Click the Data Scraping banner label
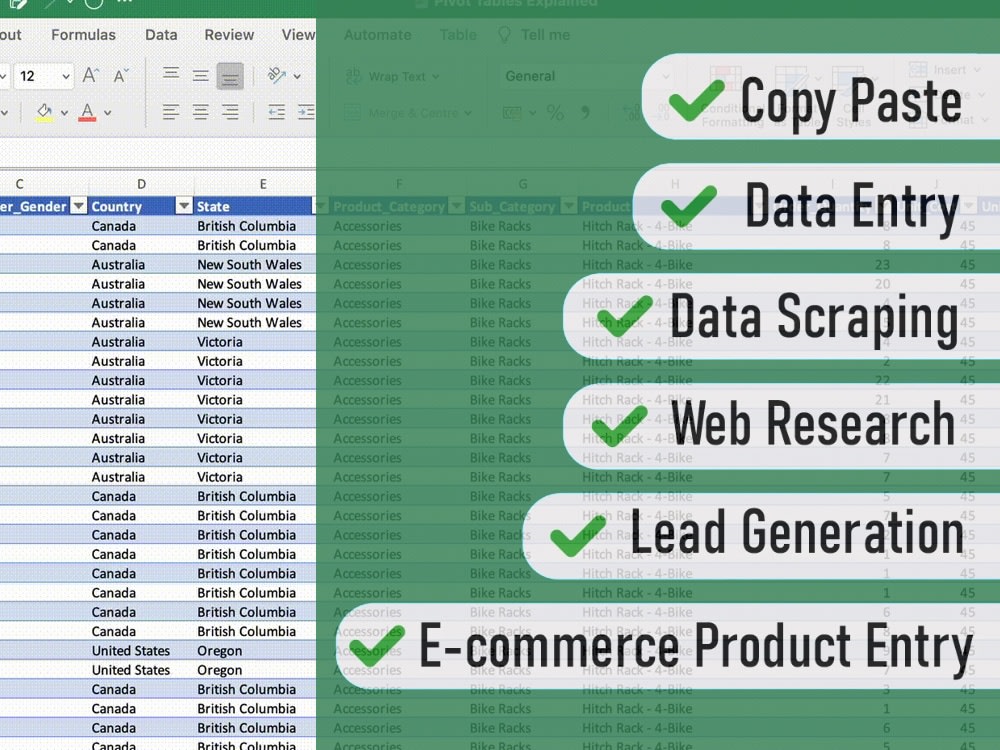Screen dimensions: 1000x750 814,317
